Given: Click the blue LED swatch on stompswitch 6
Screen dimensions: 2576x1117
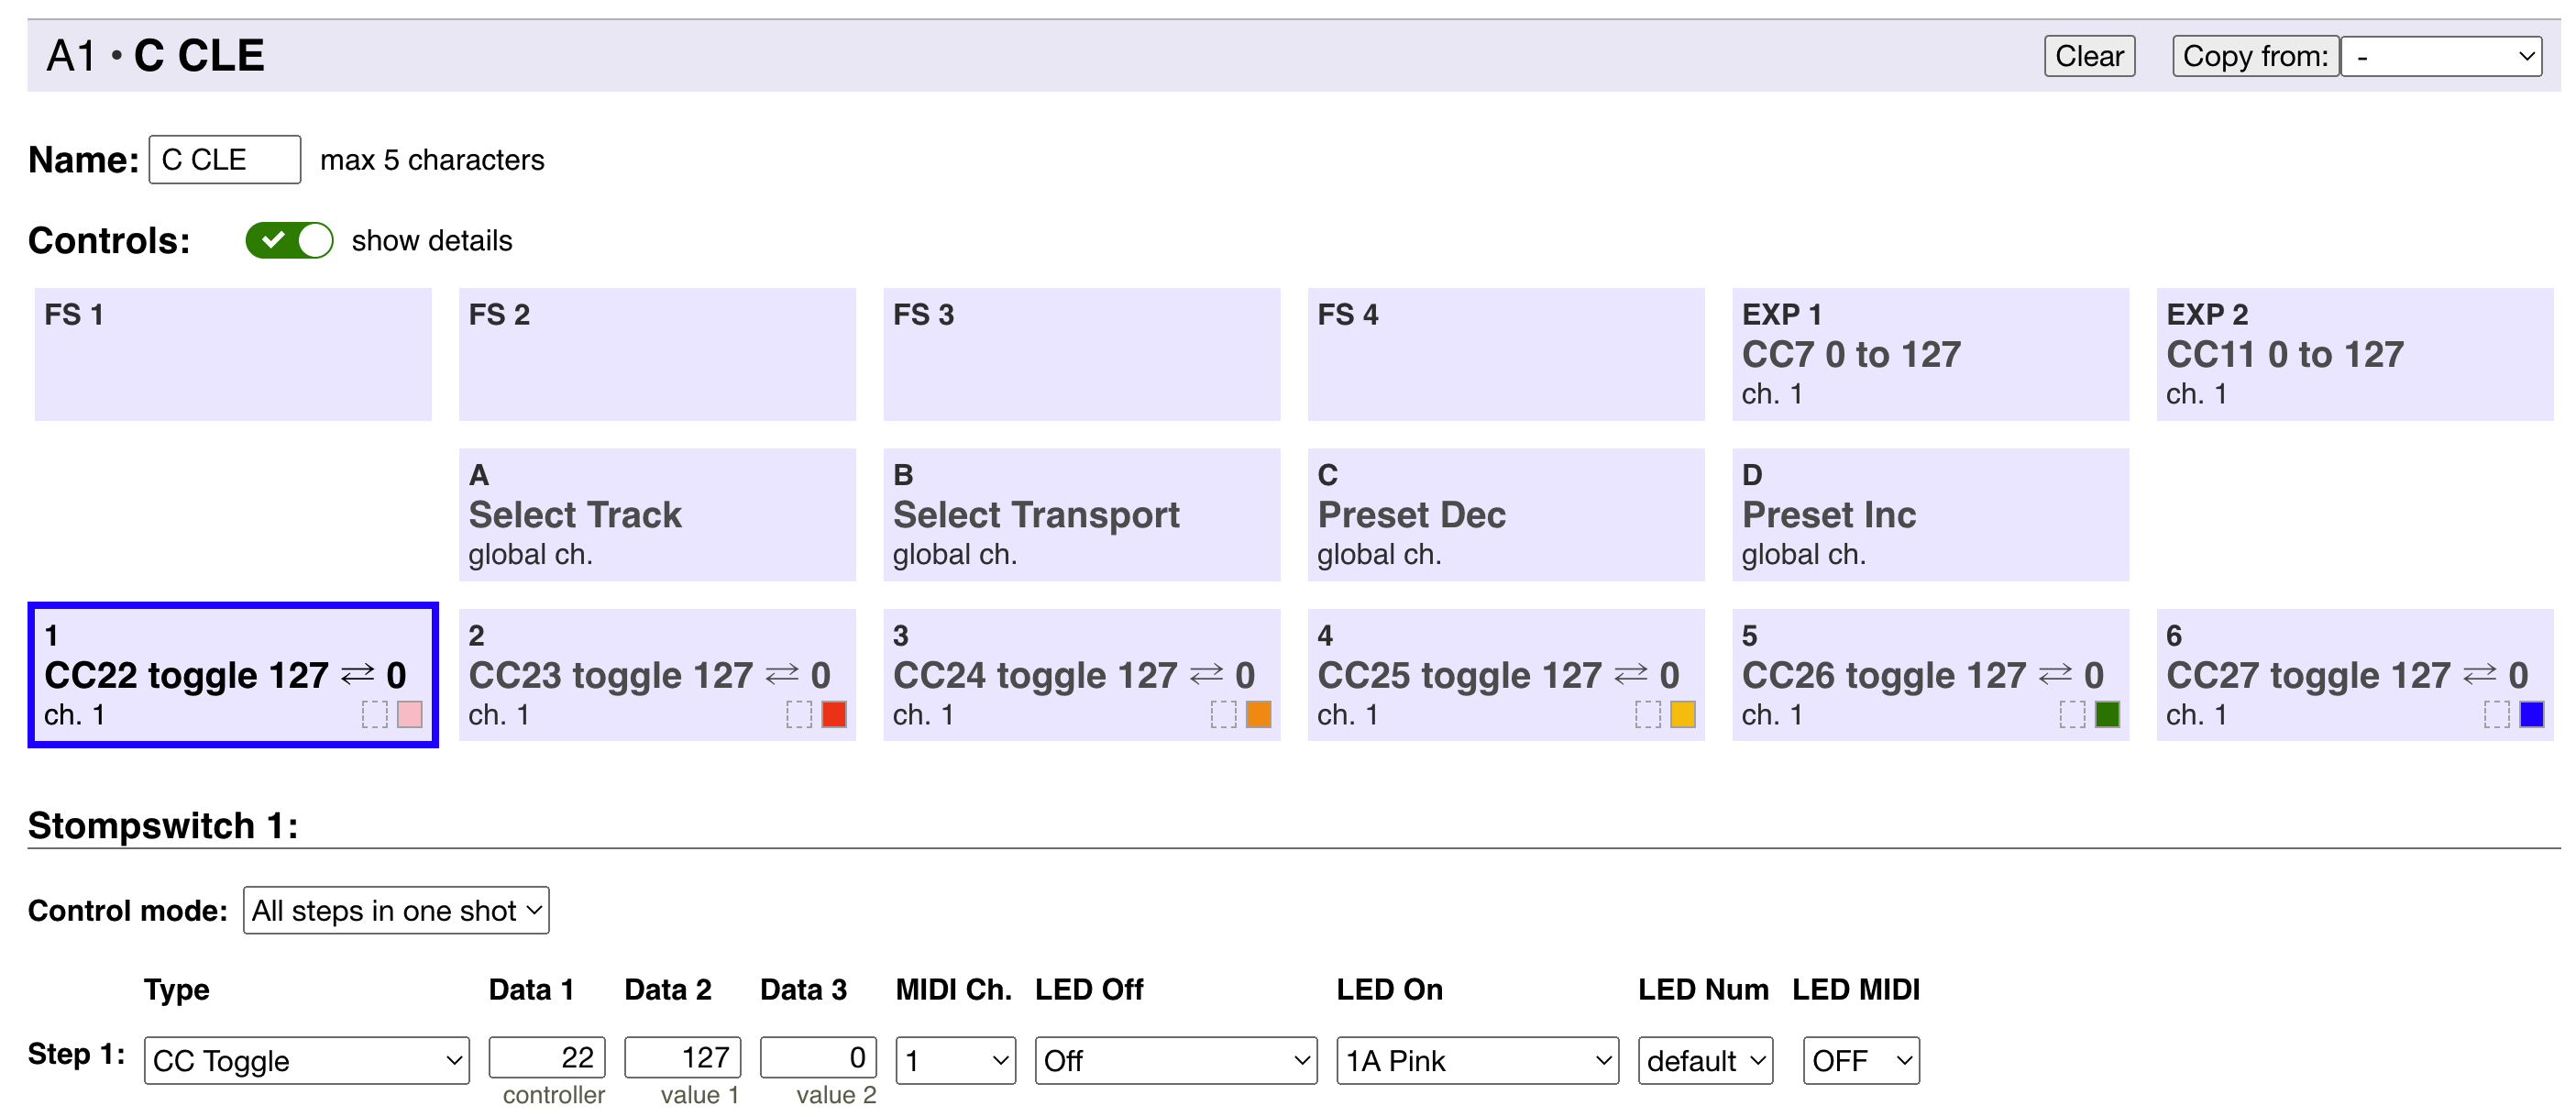Looking at the screenshot, I should coord(2532,714).
